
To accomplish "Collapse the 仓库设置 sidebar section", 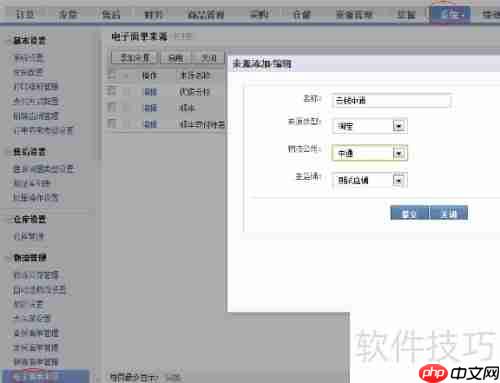I will click(x=29, y=219).
